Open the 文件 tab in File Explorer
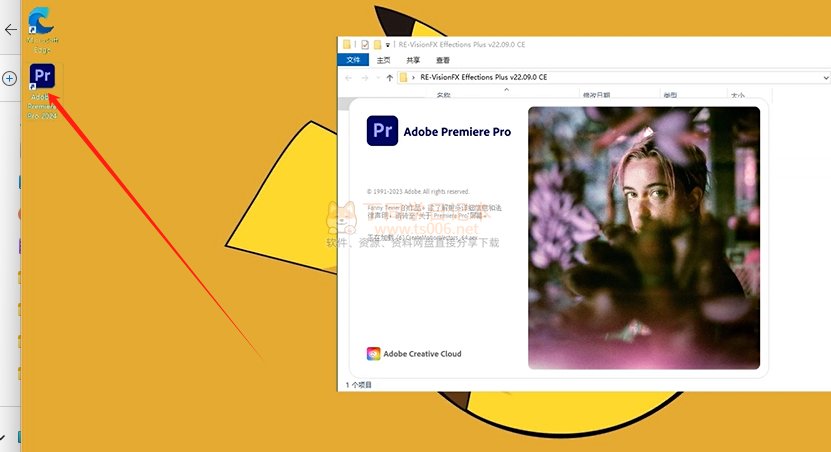The height and width of the screenshot is (452, 831). [353, 60]
